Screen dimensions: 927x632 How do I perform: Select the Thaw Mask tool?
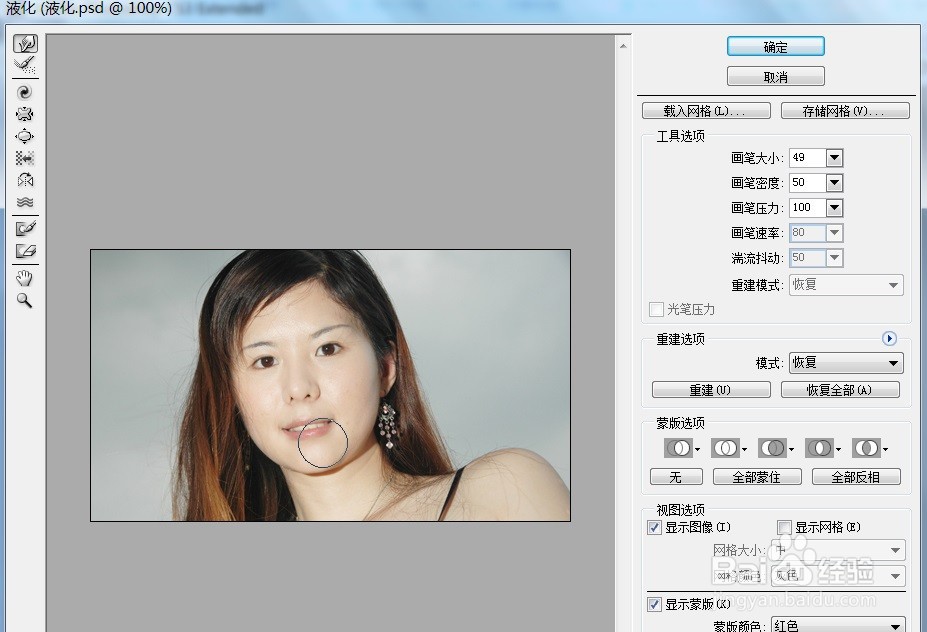click(25, 252)
